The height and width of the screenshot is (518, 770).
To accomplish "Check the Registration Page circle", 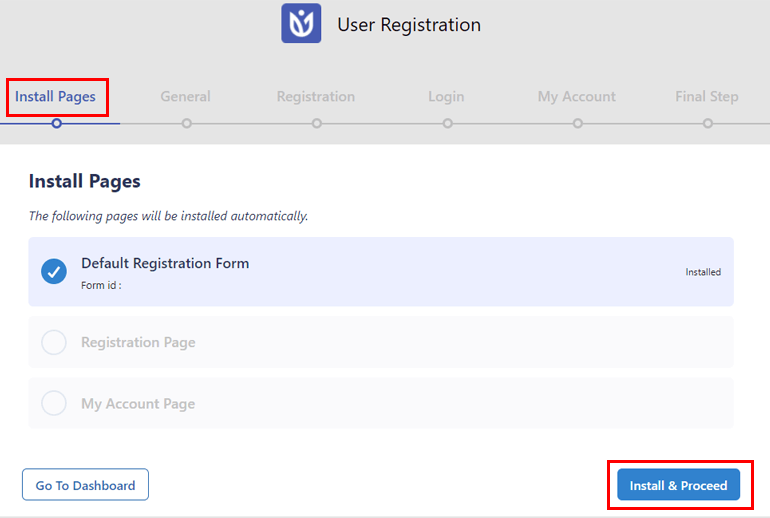I will (54, 343).
